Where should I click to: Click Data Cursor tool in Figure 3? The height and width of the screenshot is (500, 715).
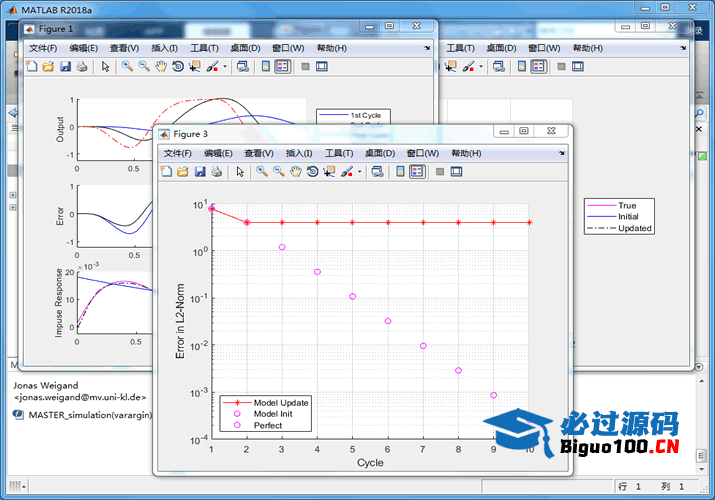pyautogui.click(x=329, y=172)
